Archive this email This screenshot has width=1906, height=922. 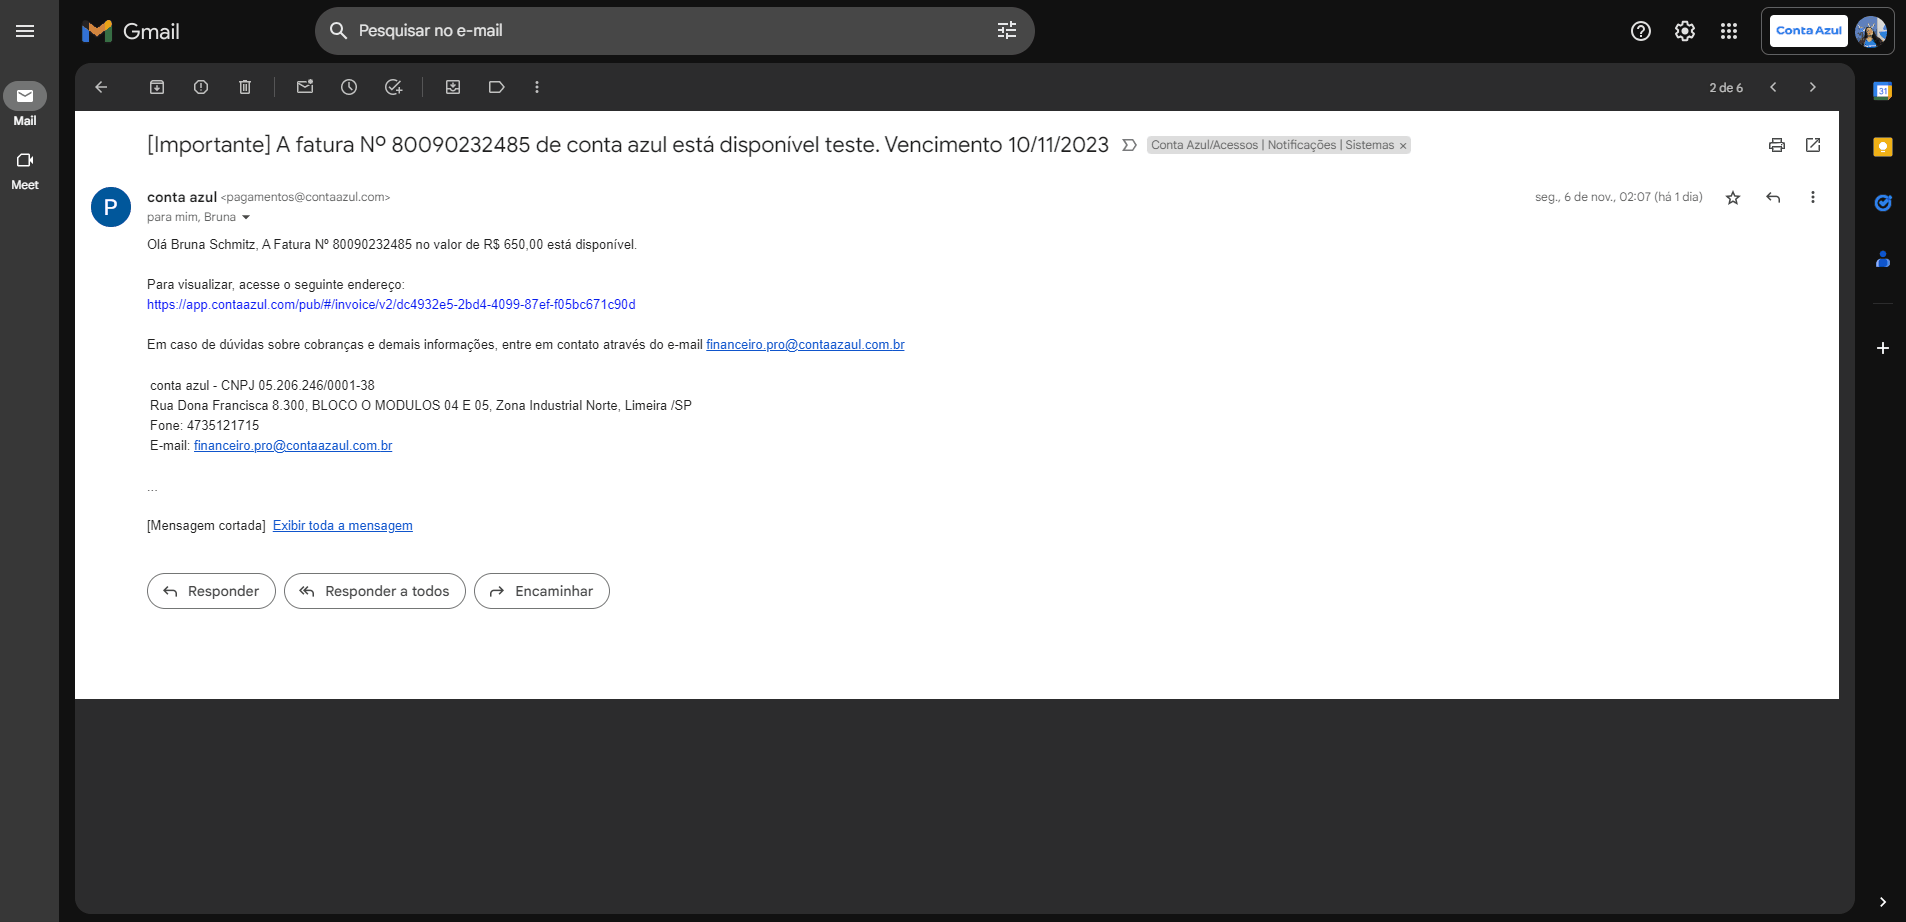[157, 87]
